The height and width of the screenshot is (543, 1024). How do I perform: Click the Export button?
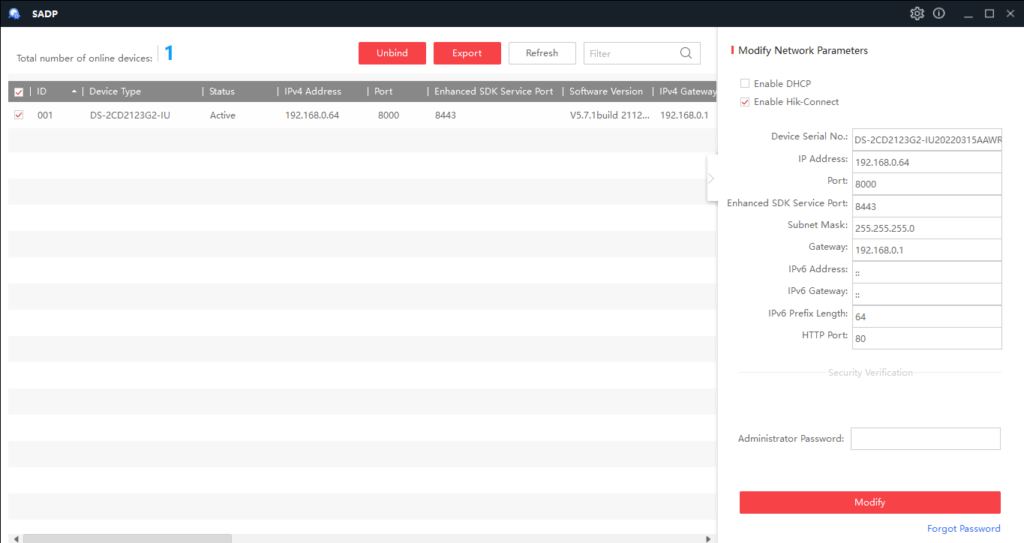tap(467, 53)
